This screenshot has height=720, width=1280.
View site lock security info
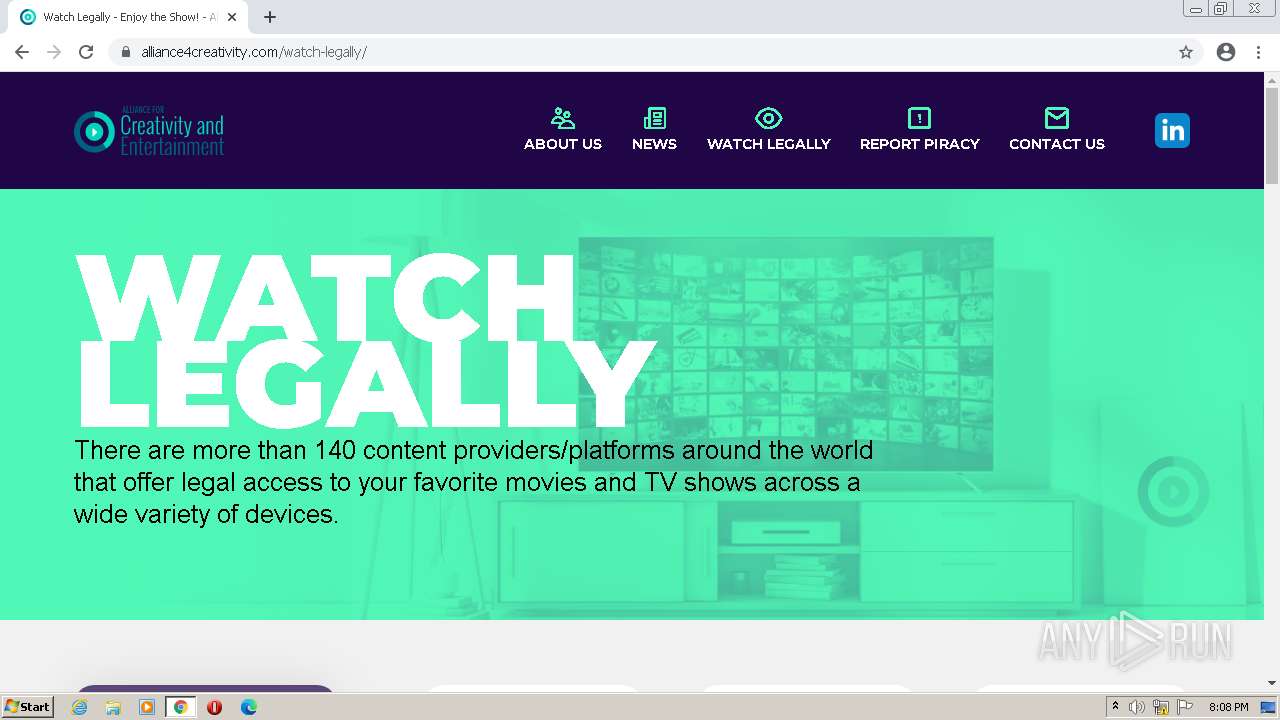pos(126,52)
